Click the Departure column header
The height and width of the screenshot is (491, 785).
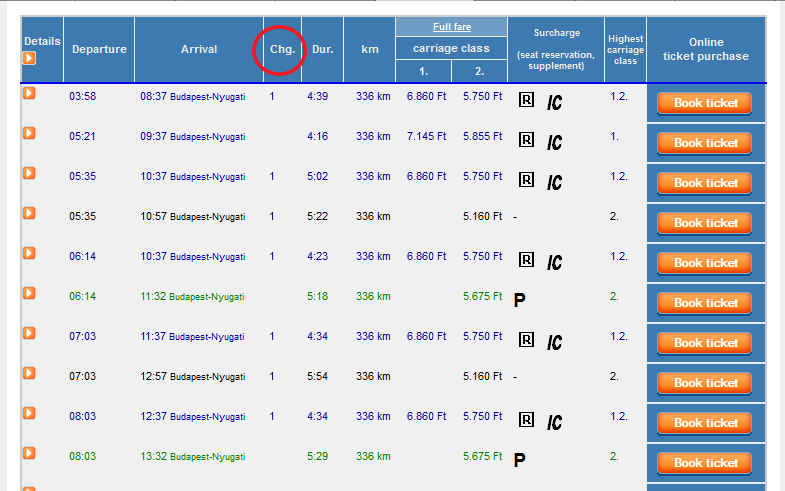[99, 49]
